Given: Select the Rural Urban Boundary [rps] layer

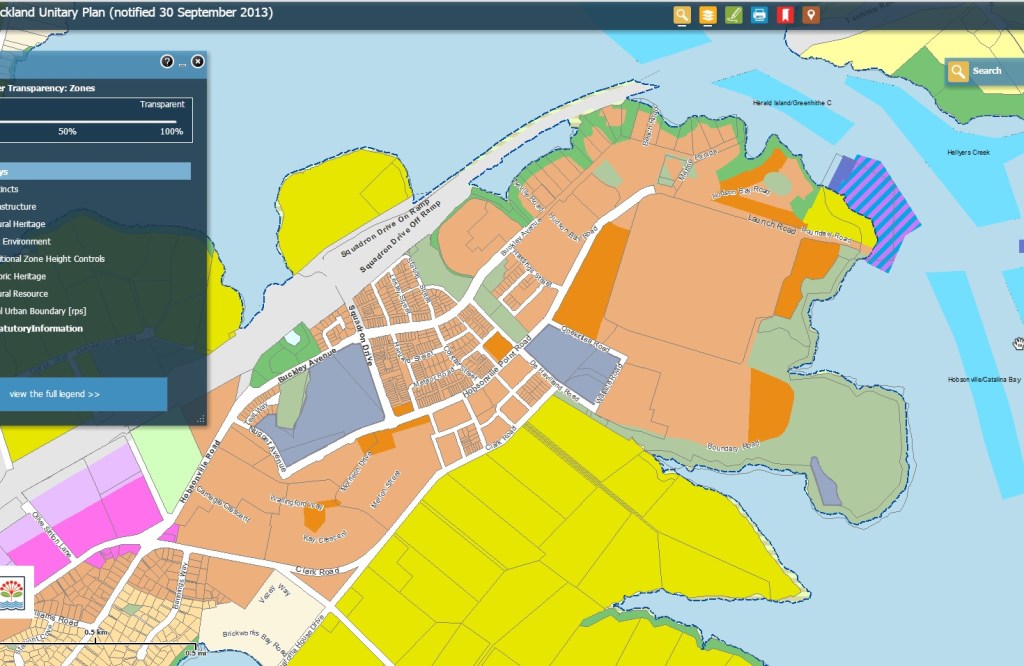Looking at the screenshot, I should 42,311.
